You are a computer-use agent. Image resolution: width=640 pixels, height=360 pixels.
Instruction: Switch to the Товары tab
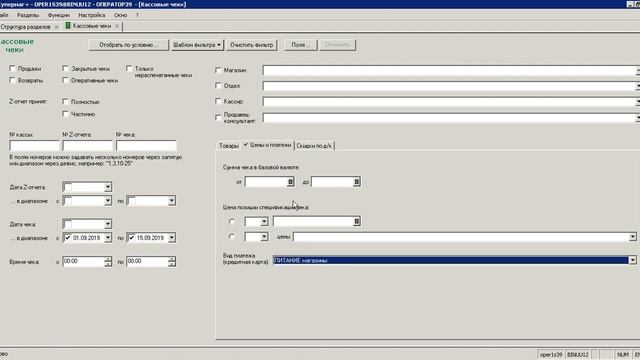point(229,146)
